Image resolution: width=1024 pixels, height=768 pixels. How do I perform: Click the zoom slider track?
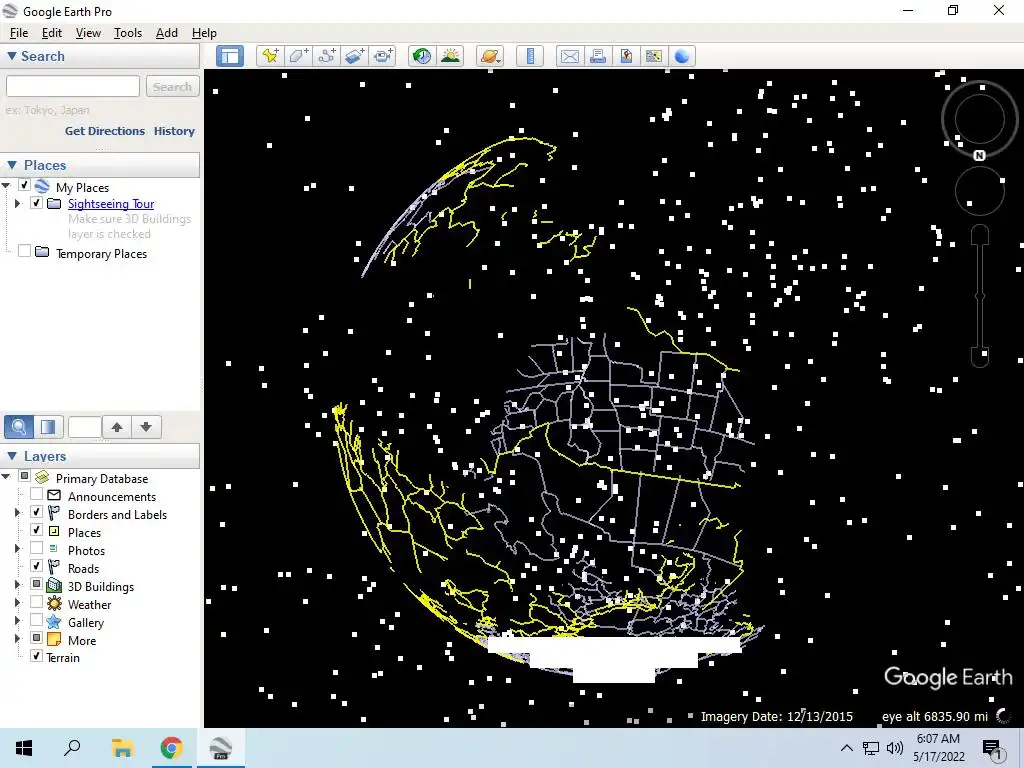pos(980,296)
